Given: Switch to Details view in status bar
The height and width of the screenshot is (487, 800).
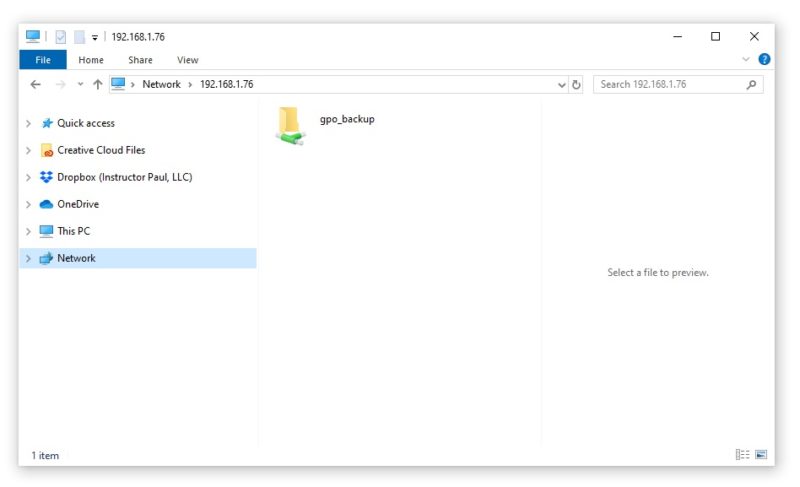Looking at the screenshot, I should (742, 455).
